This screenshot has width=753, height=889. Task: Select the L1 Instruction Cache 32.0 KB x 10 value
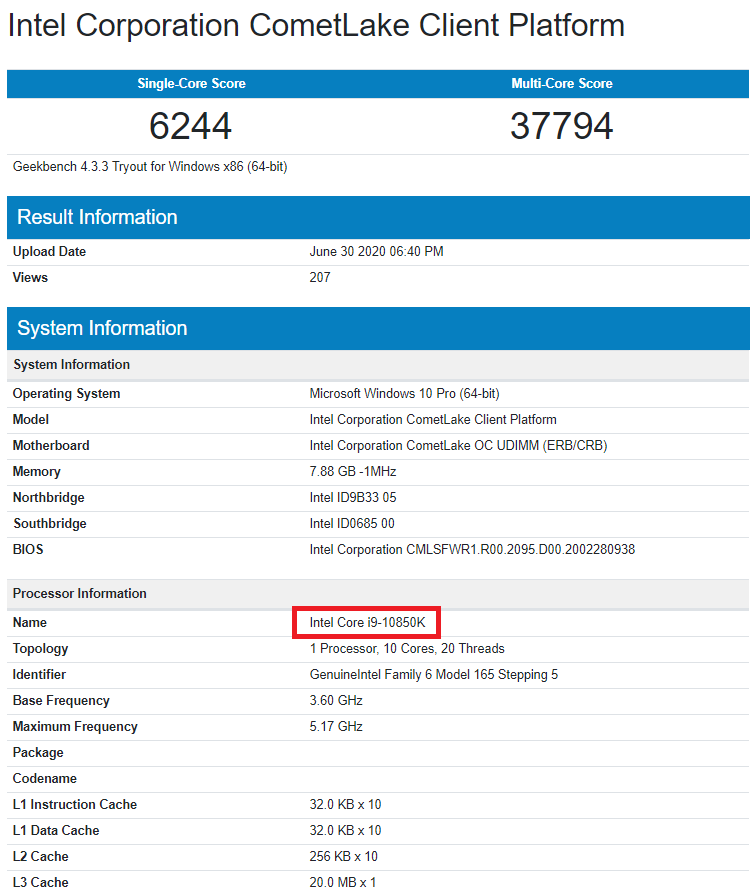(345, 805)
